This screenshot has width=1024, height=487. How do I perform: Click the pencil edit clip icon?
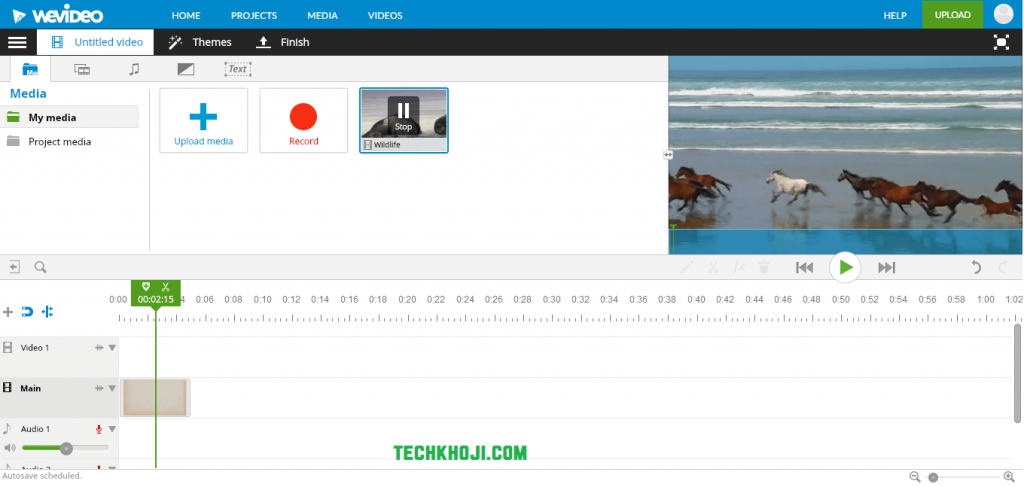pos(686,267)
